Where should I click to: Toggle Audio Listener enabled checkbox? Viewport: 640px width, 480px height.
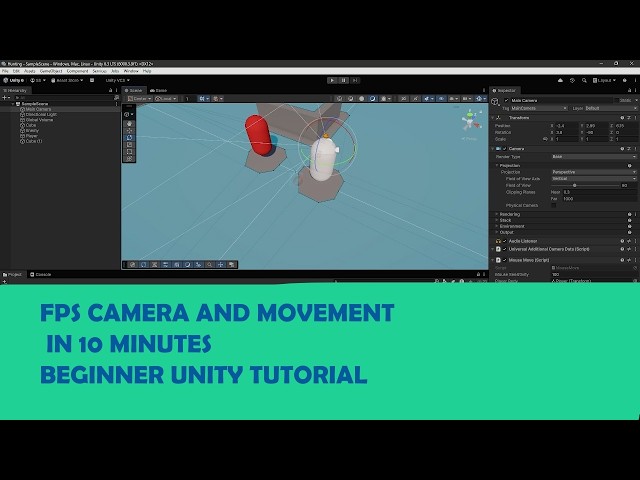(x=504, y=241)
